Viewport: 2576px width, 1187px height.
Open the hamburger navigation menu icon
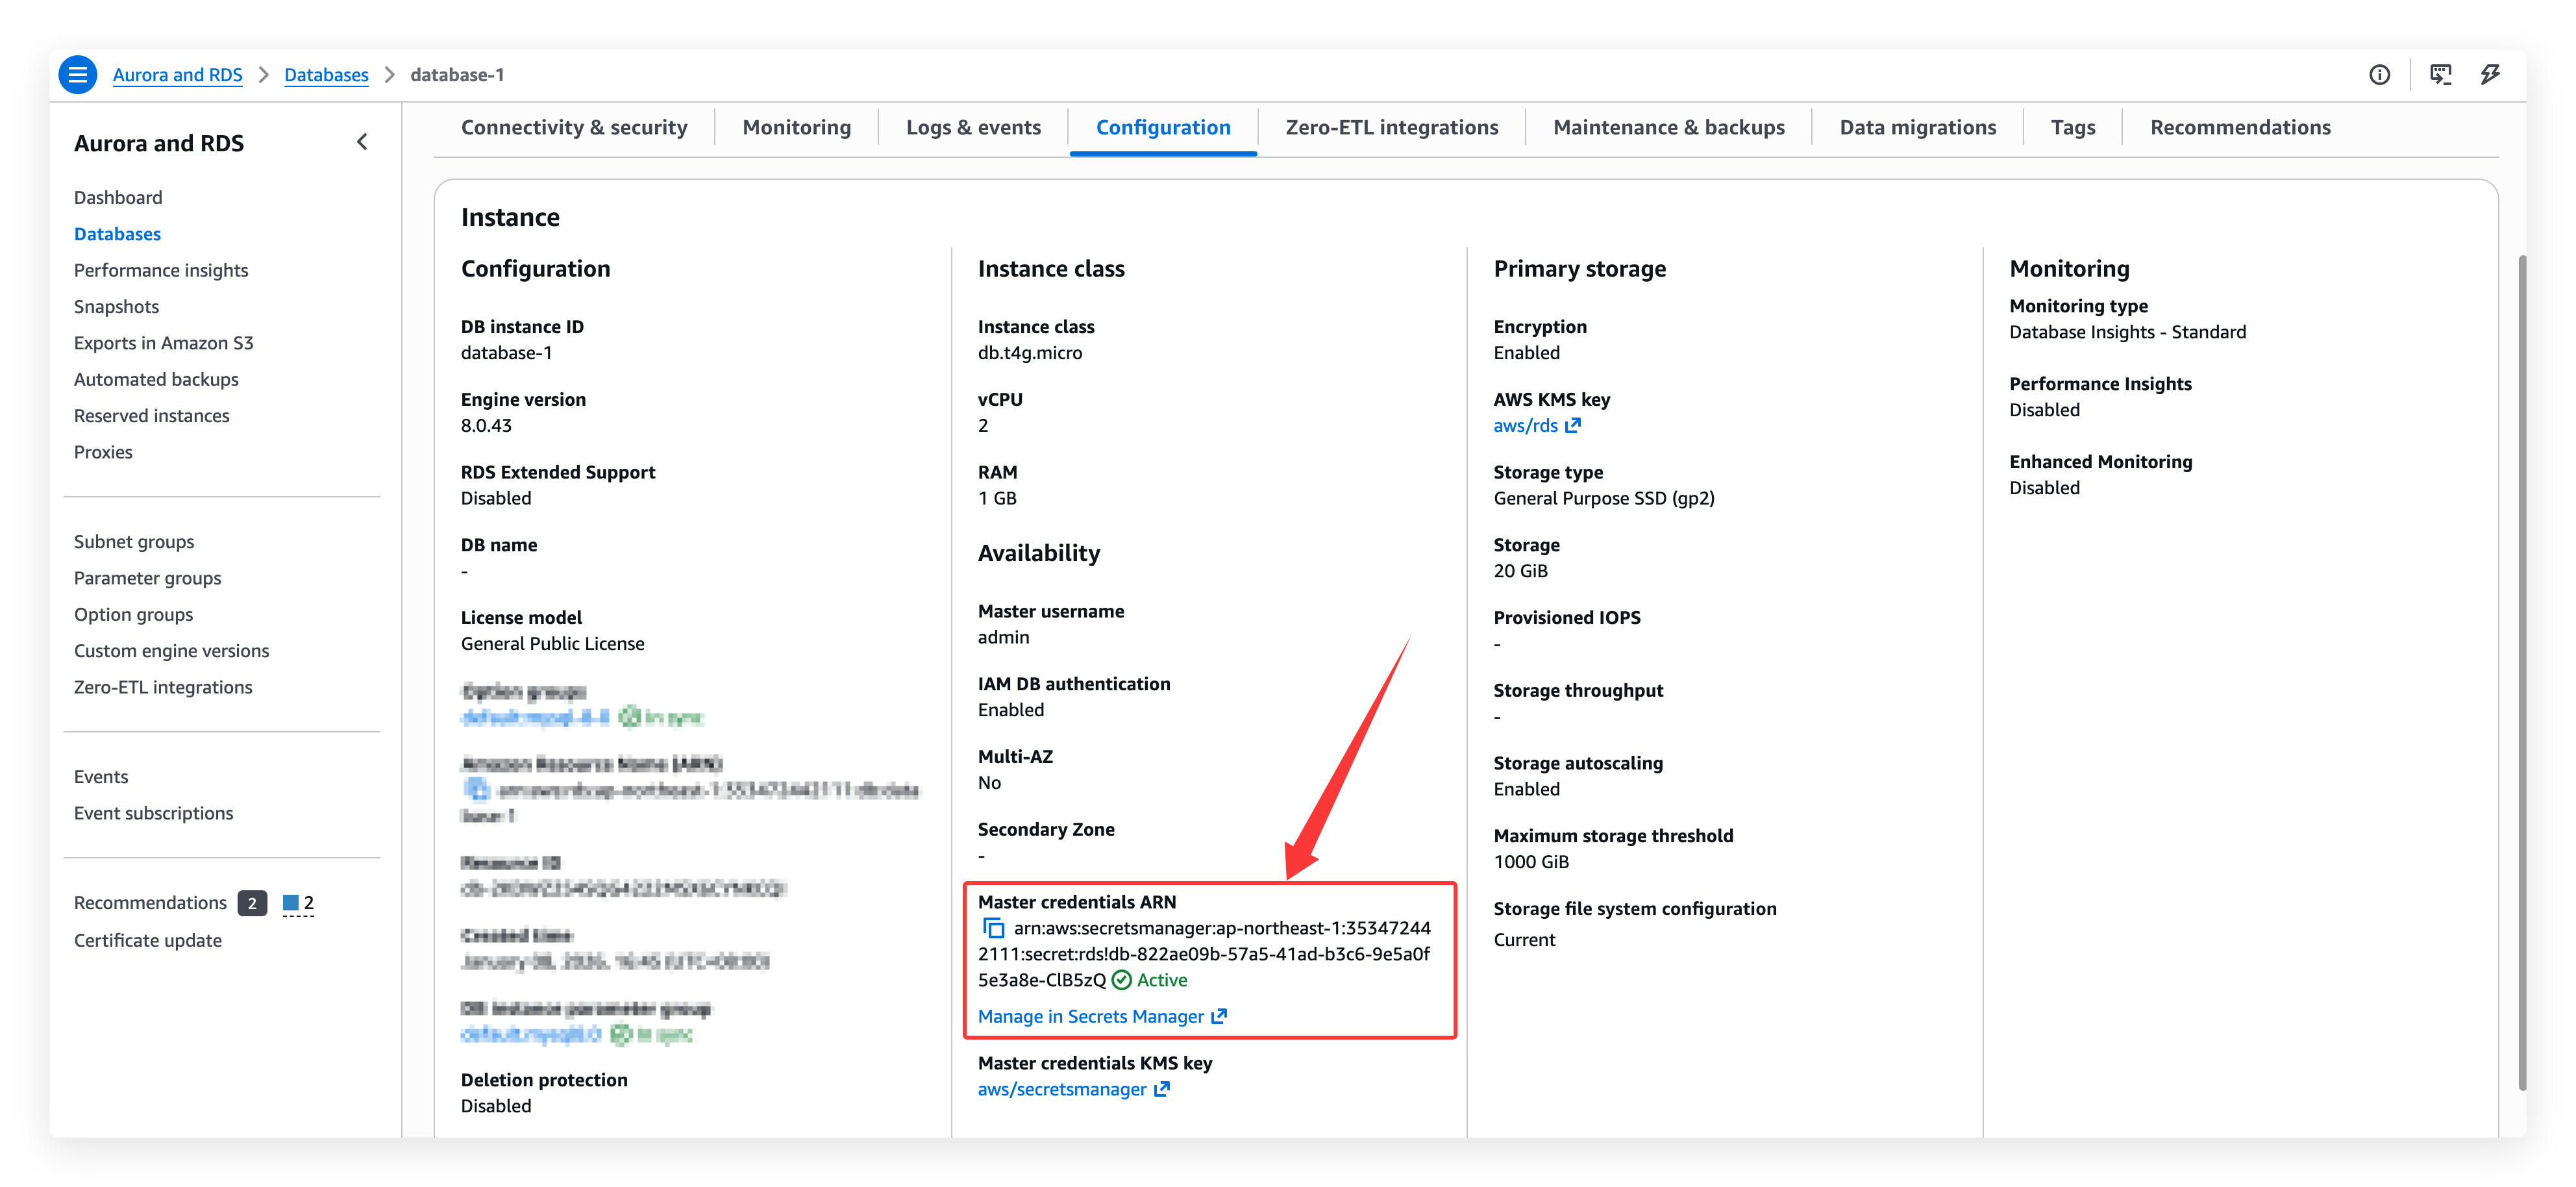tap(77, 75)
